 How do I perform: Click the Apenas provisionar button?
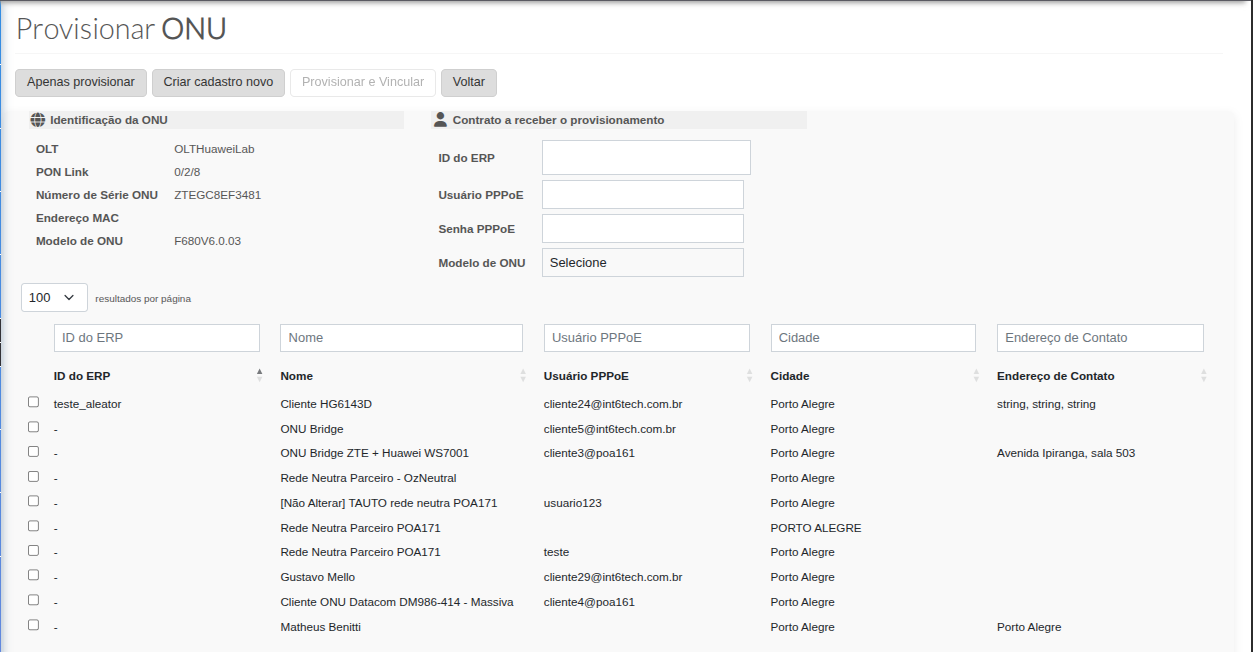(81, 82)
